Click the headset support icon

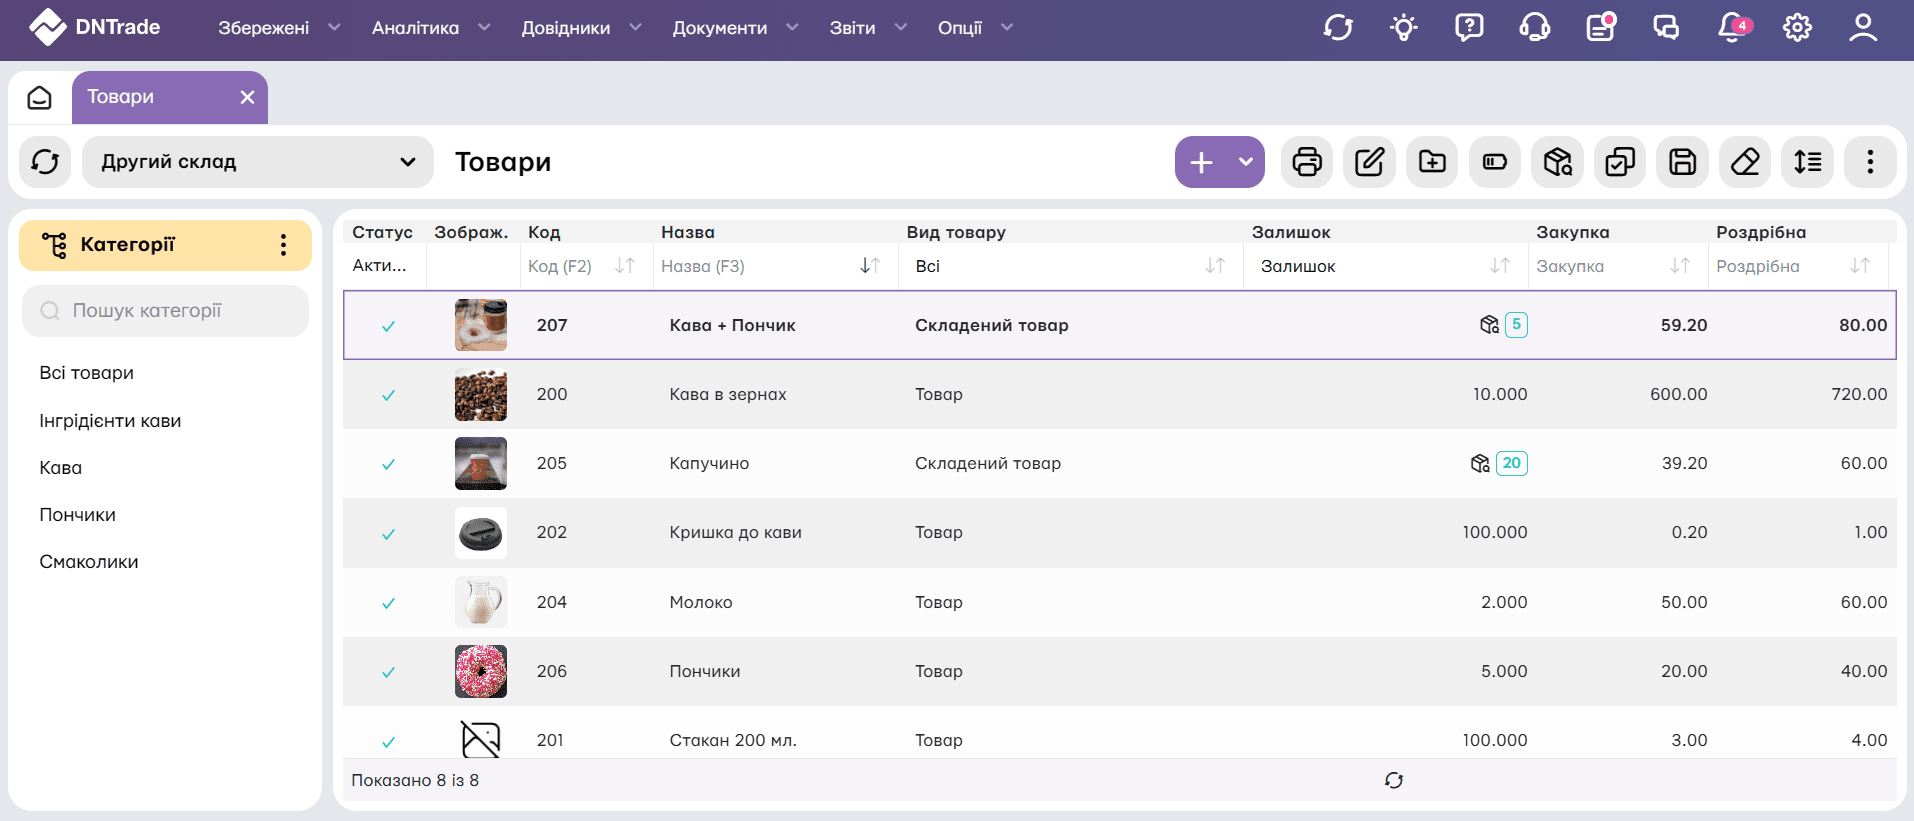pos(1534,28)
